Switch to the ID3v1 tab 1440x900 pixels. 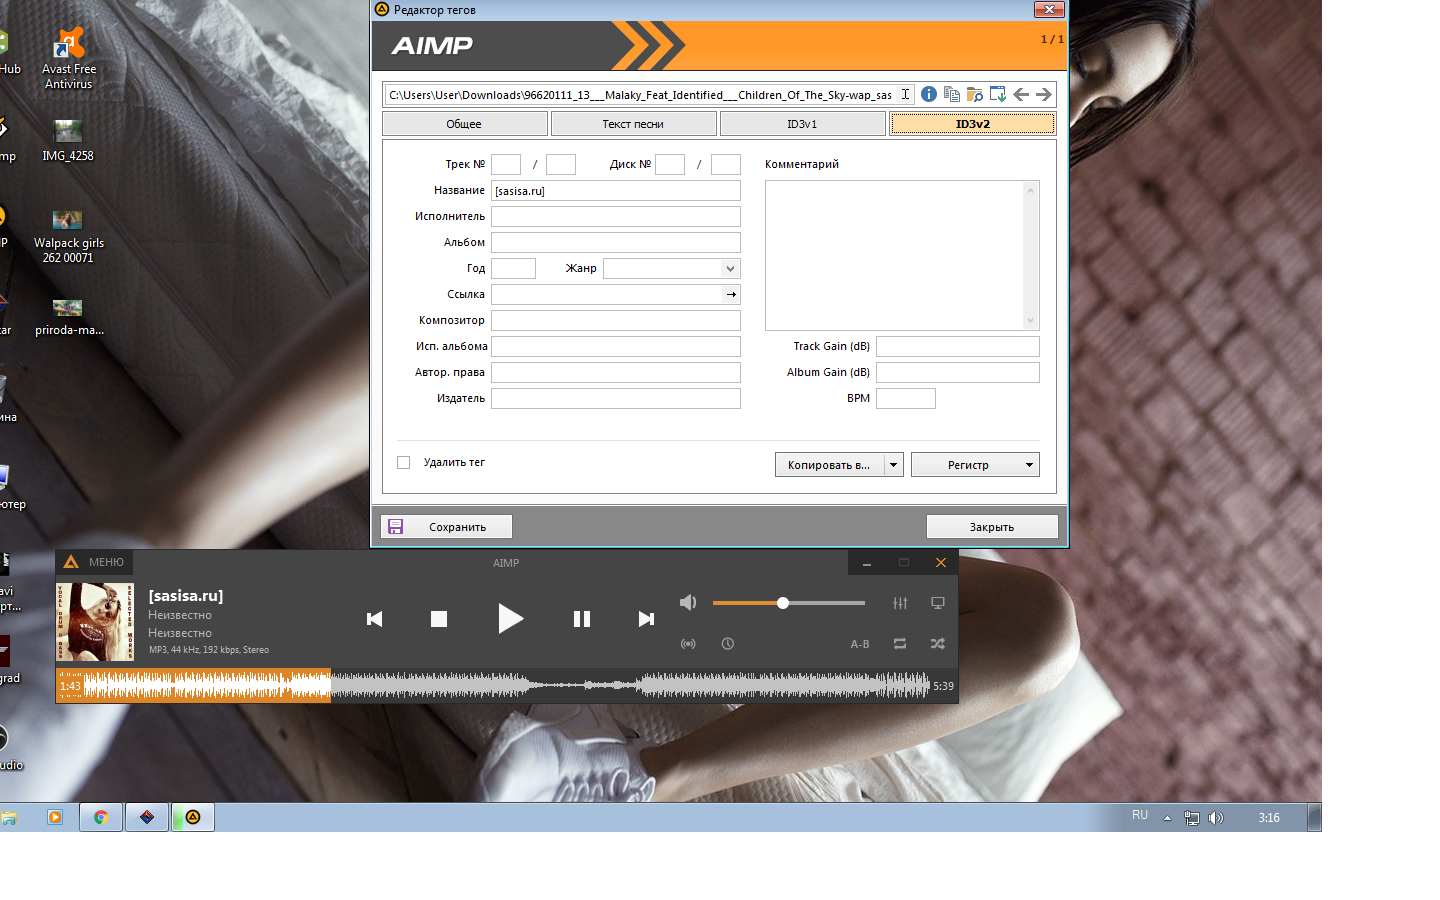pos(802,124)
